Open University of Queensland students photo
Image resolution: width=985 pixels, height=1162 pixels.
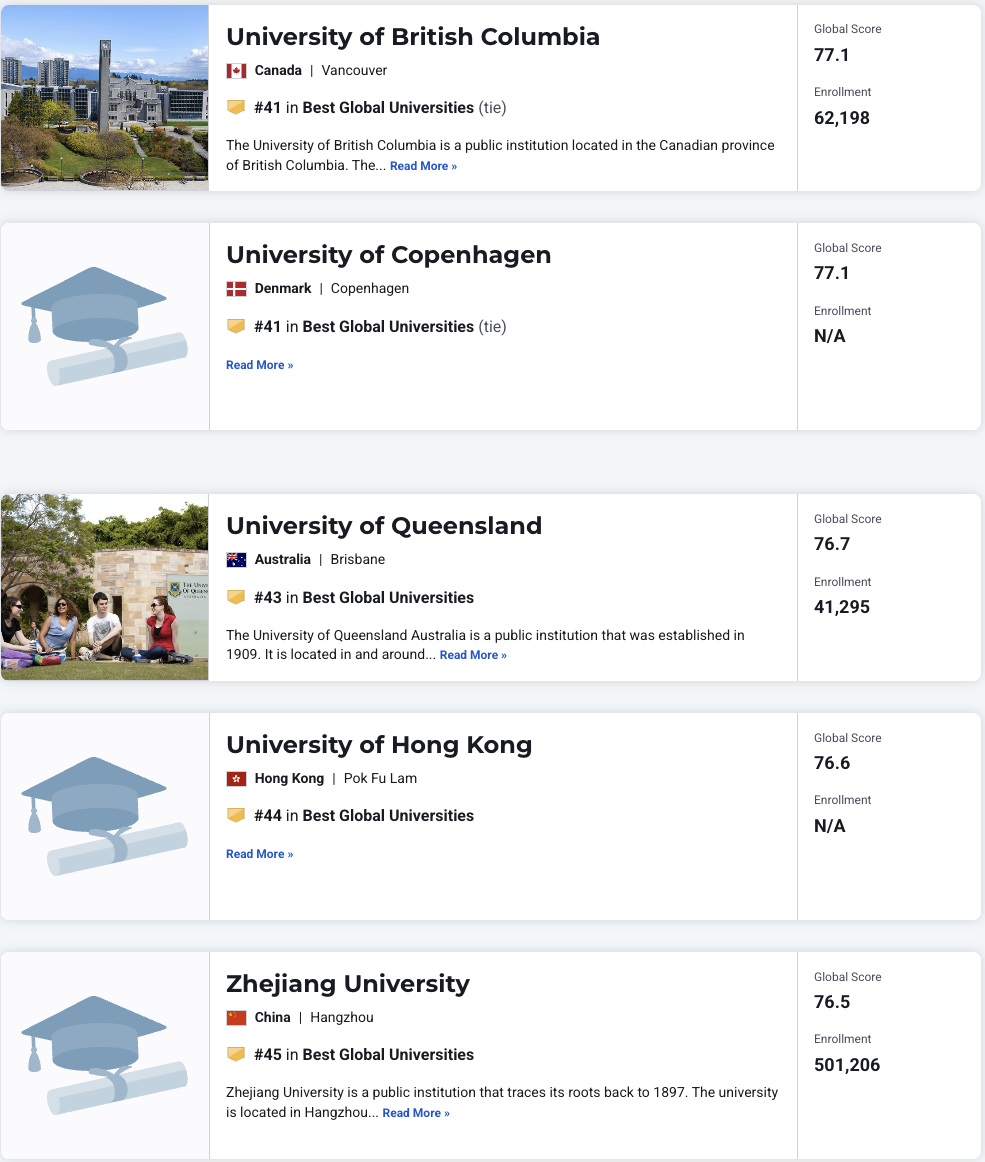tap(105, 587)
